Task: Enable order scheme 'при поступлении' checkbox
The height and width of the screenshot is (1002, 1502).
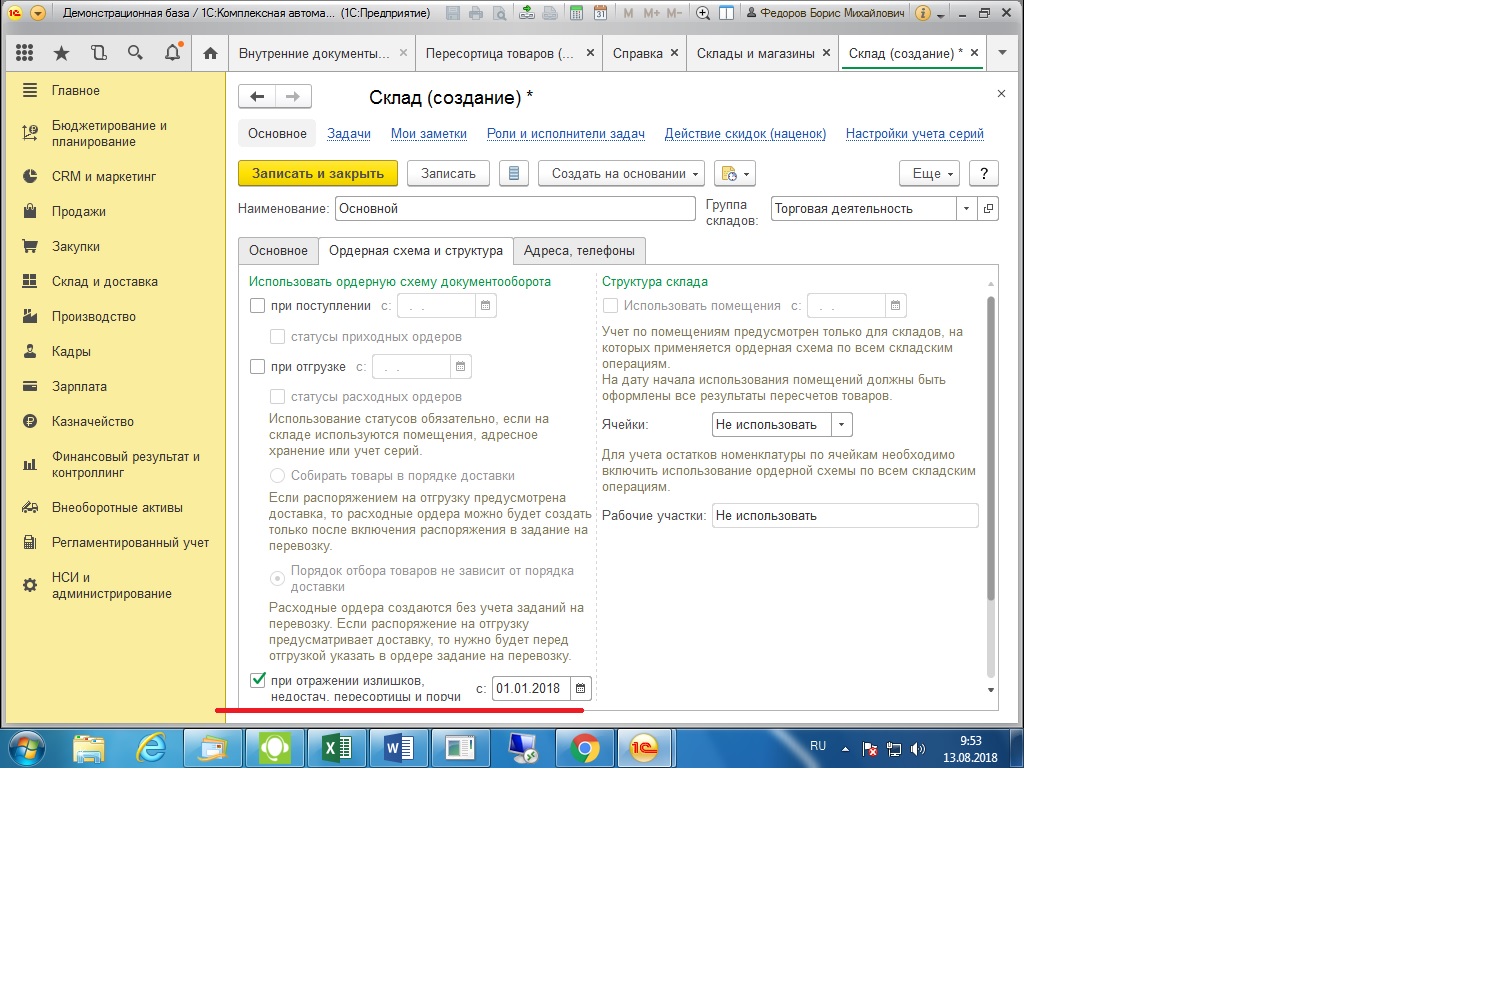Action: tap(258, 306)
